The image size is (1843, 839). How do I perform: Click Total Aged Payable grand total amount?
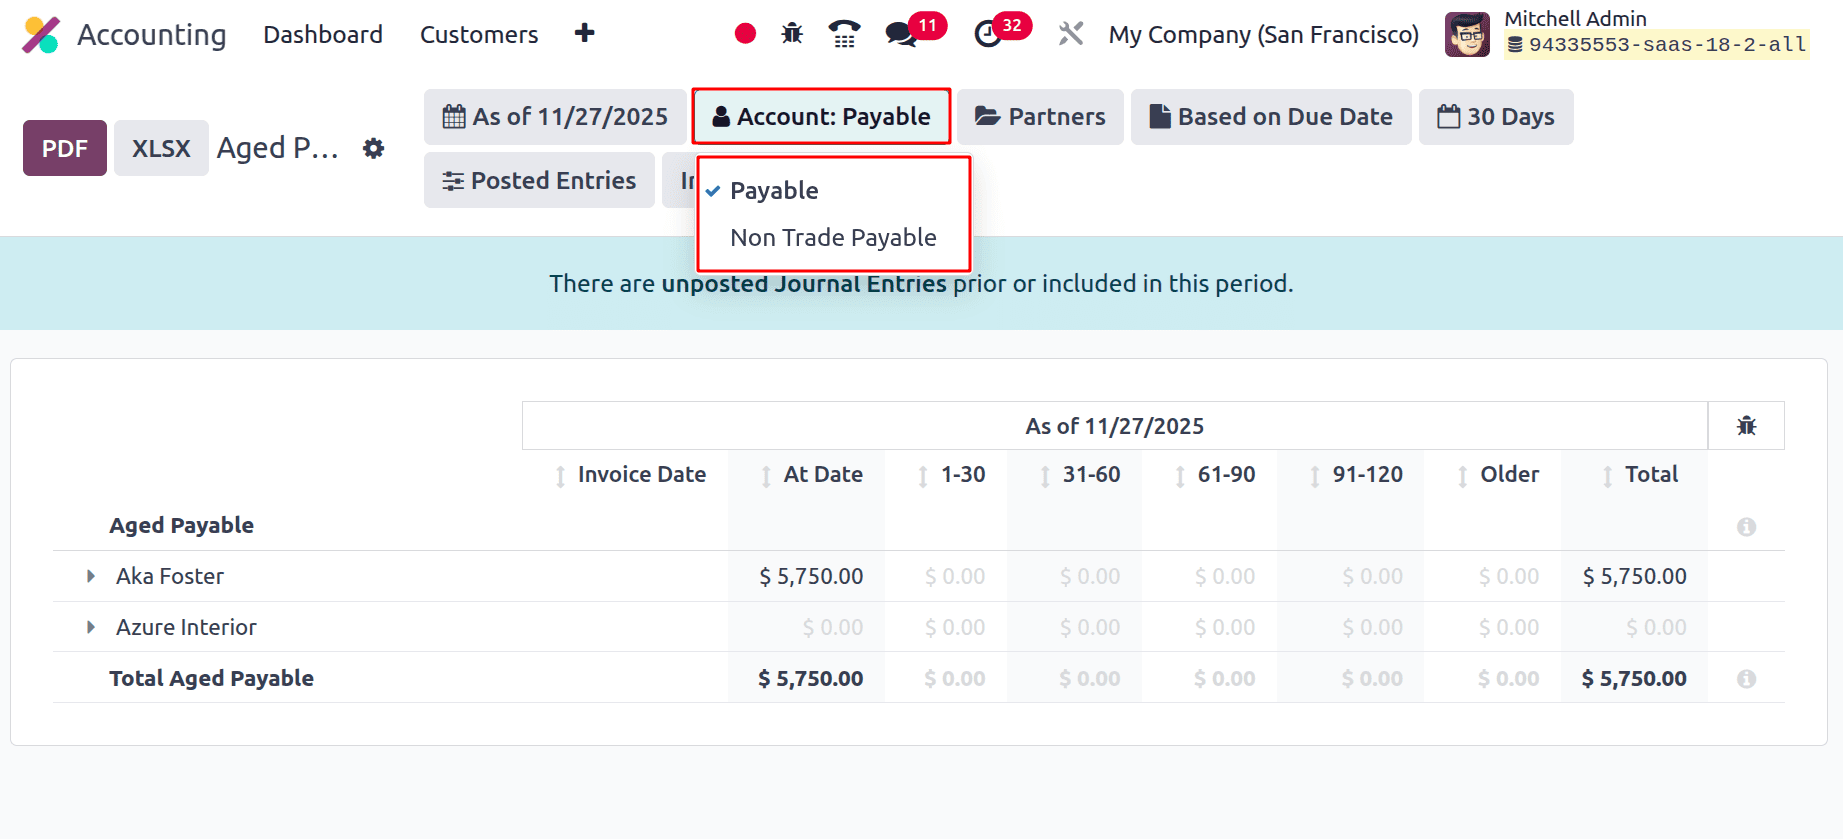[1634, 679]
